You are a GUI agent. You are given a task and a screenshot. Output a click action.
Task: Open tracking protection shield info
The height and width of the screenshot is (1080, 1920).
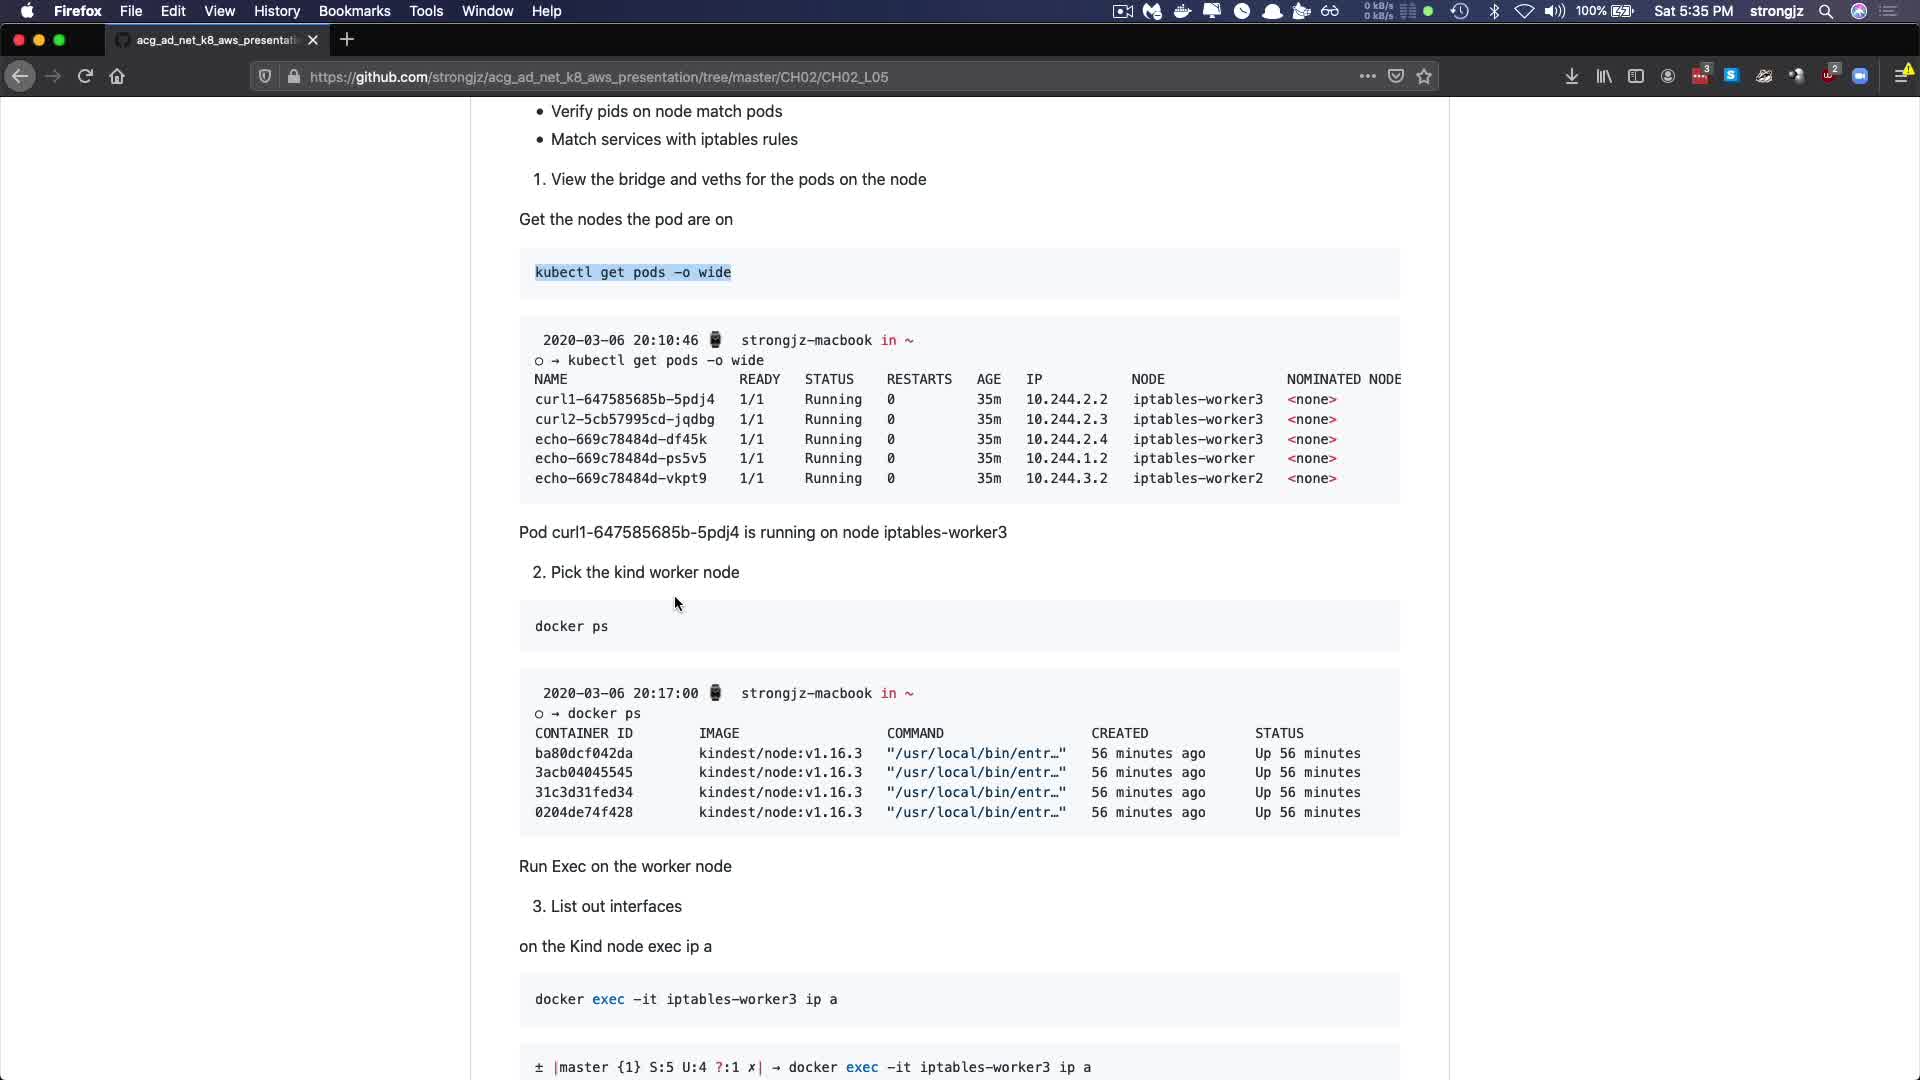pos(265,76)
